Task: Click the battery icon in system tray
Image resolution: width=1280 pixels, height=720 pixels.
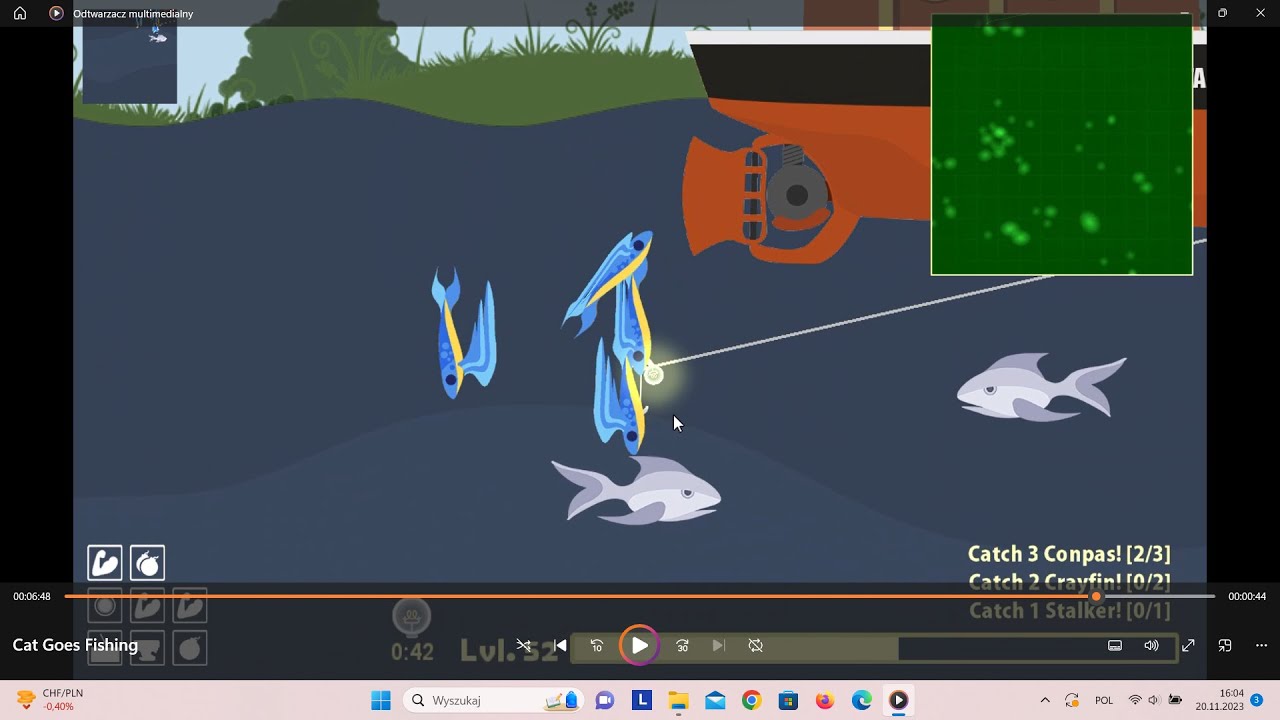Action: pos(1175,700)
